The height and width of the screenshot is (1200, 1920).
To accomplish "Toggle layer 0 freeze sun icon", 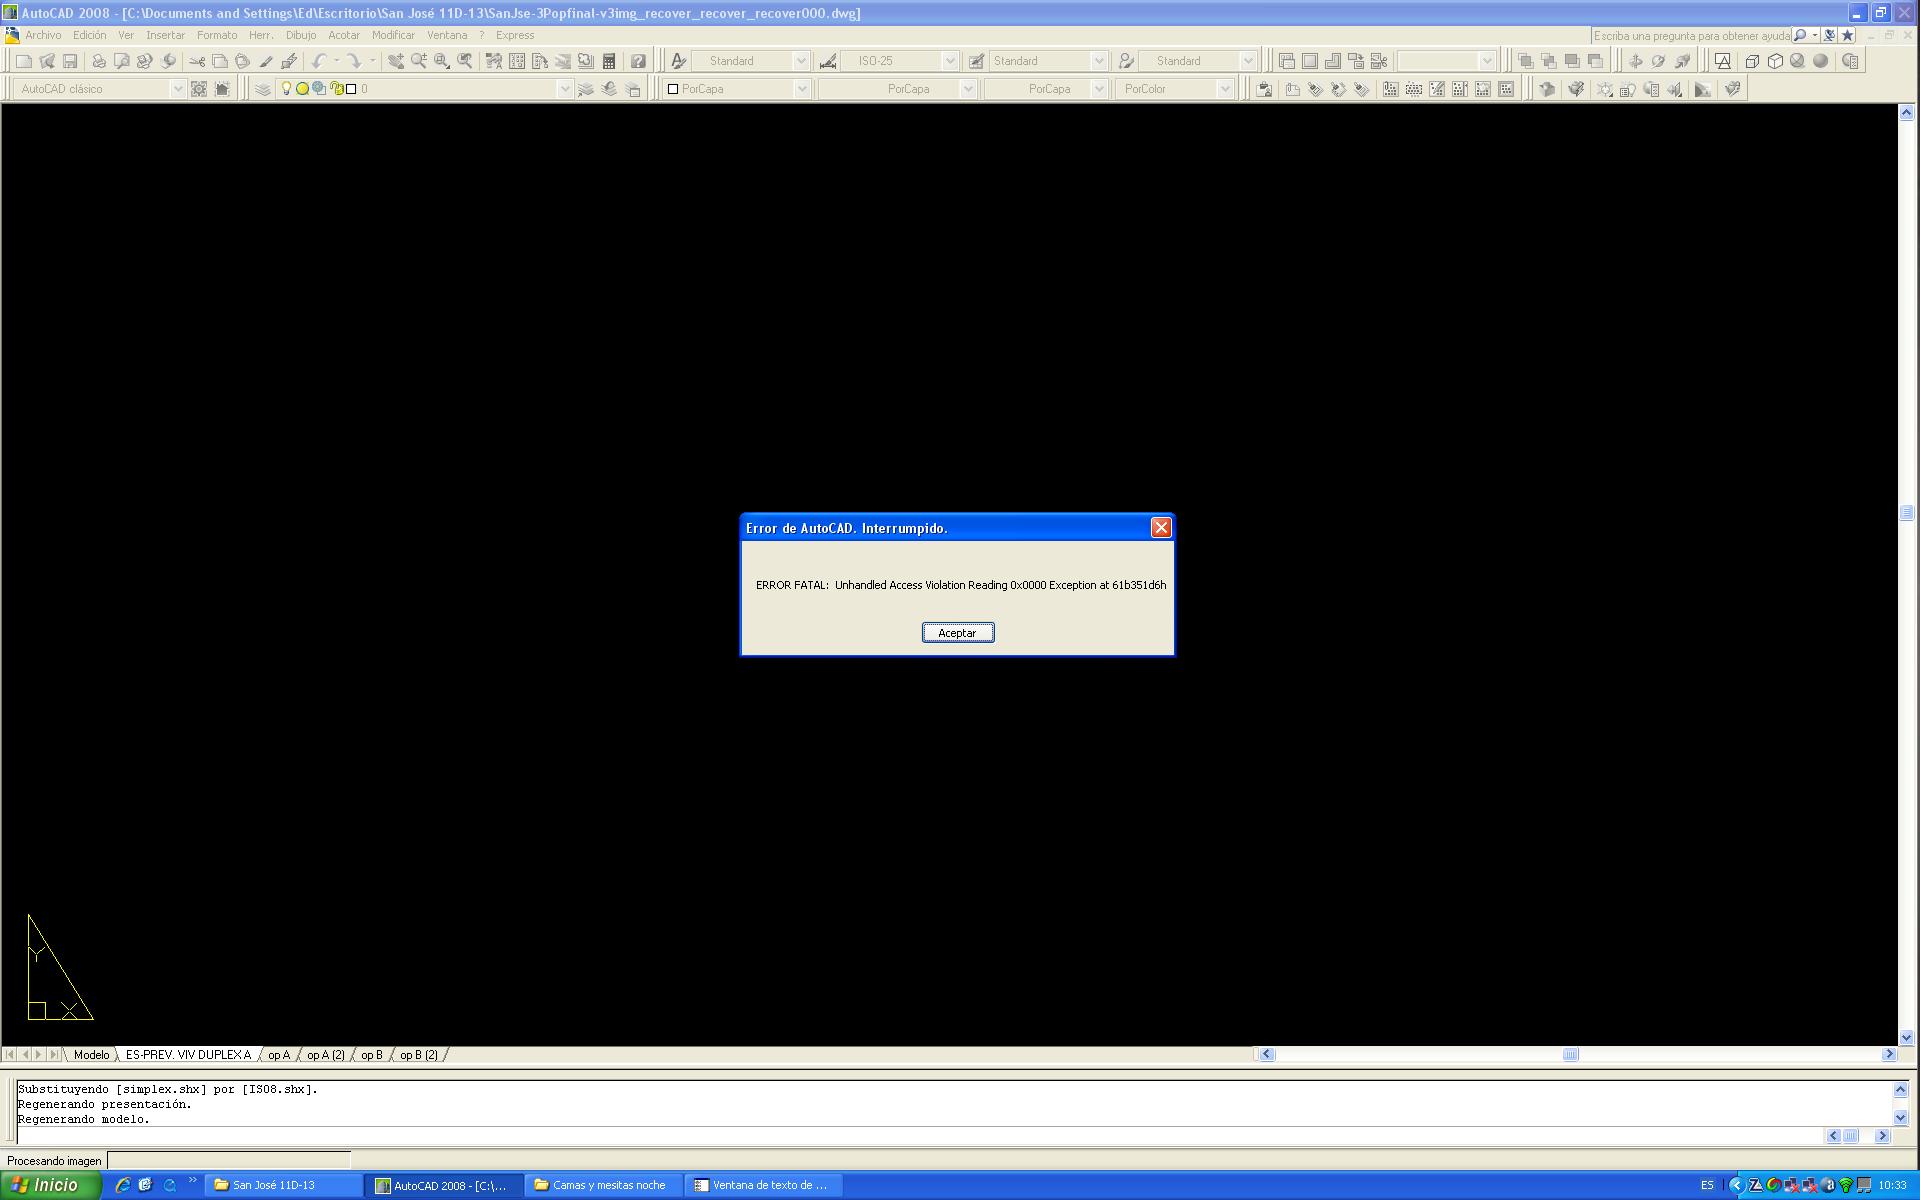I will click(302, 89).
